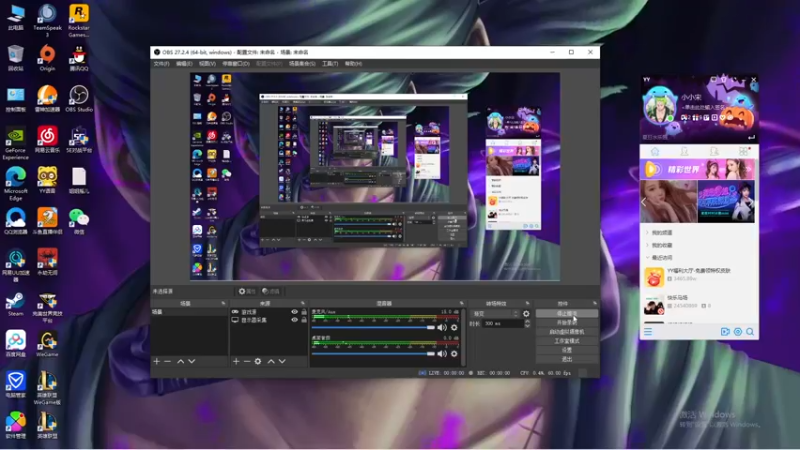Mute the 桌面音频 channel speaker
The height and width of the screenshot is (450, 800).
442,354
